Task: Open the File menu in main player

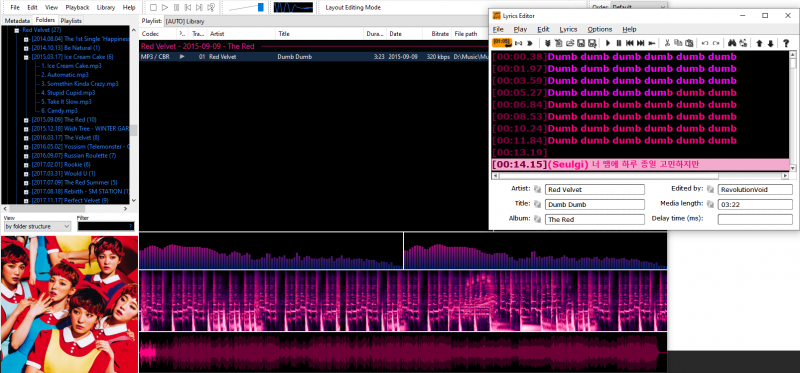Action: click(15, 8)
